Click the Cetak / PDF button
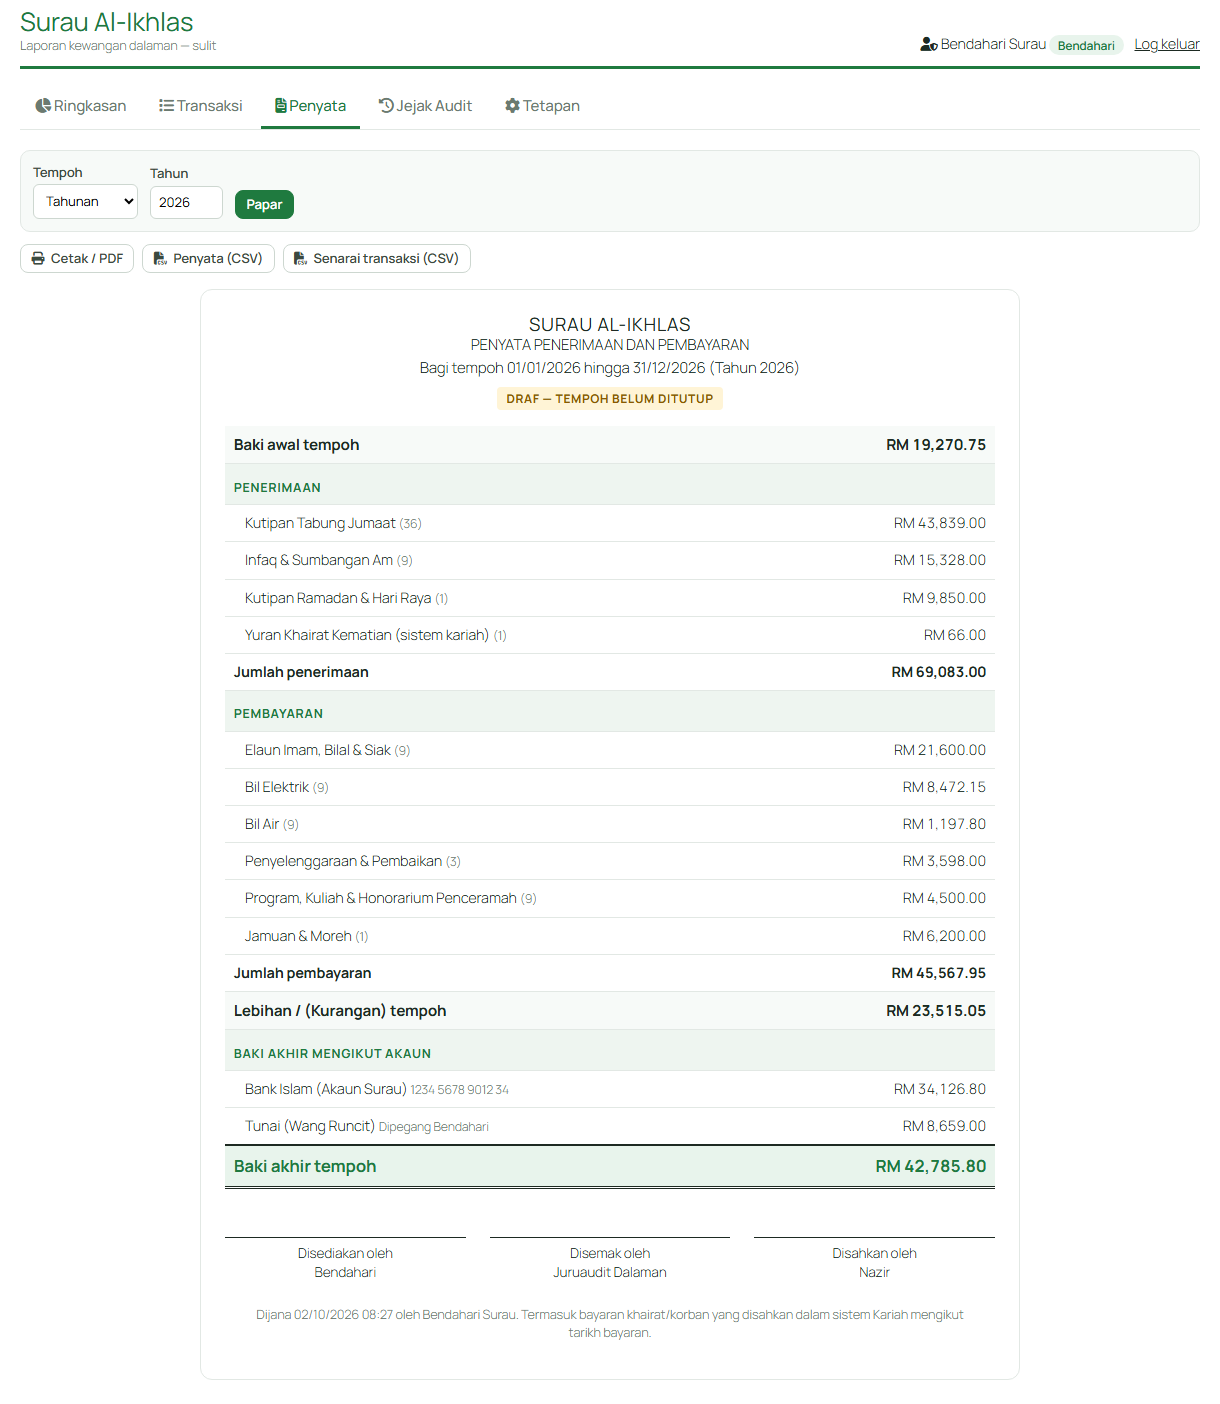Viewport: 1220px width, 1404px height. point(77,258)
